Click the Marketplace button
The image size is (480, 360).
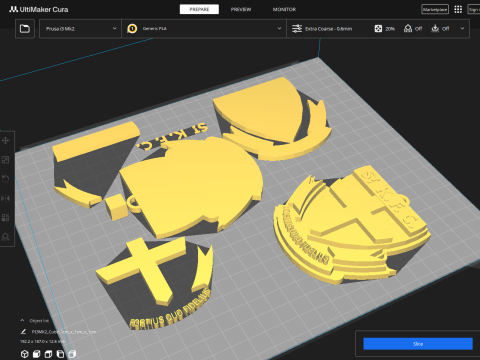[435, 9]
